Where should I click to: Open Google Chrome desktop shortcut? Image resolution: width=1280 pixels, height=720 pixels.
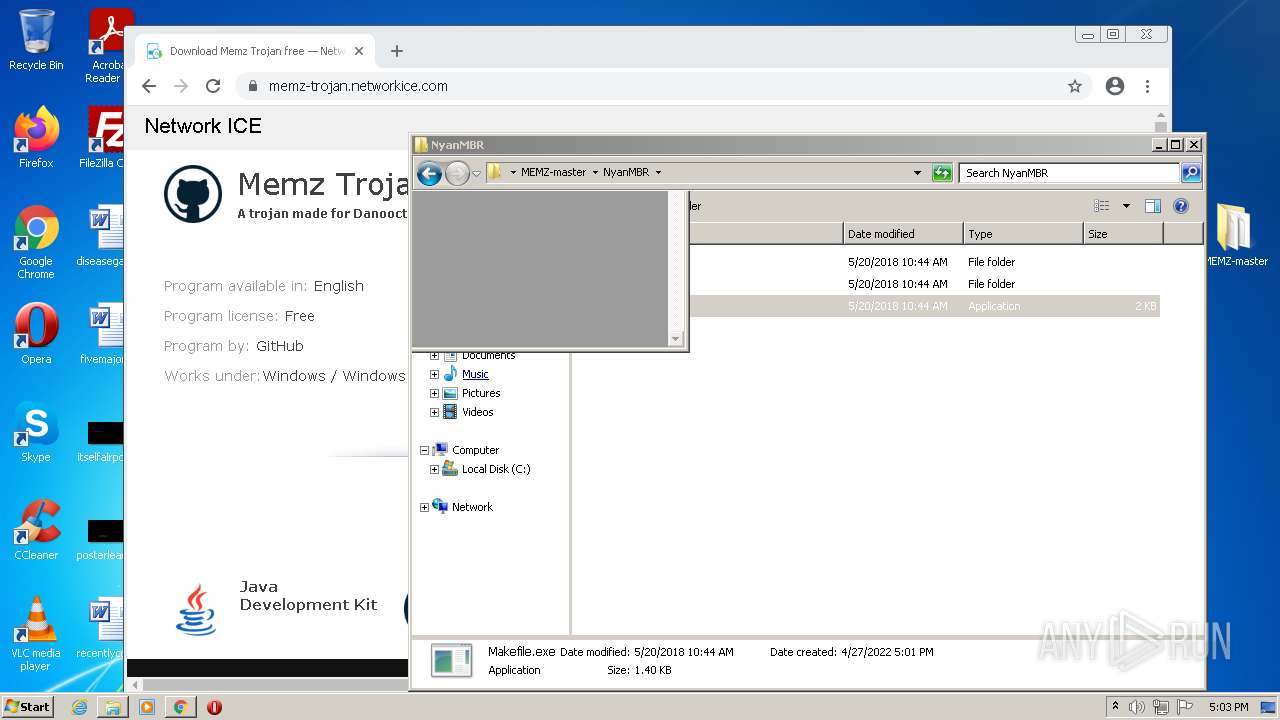(x=36, y=242)
